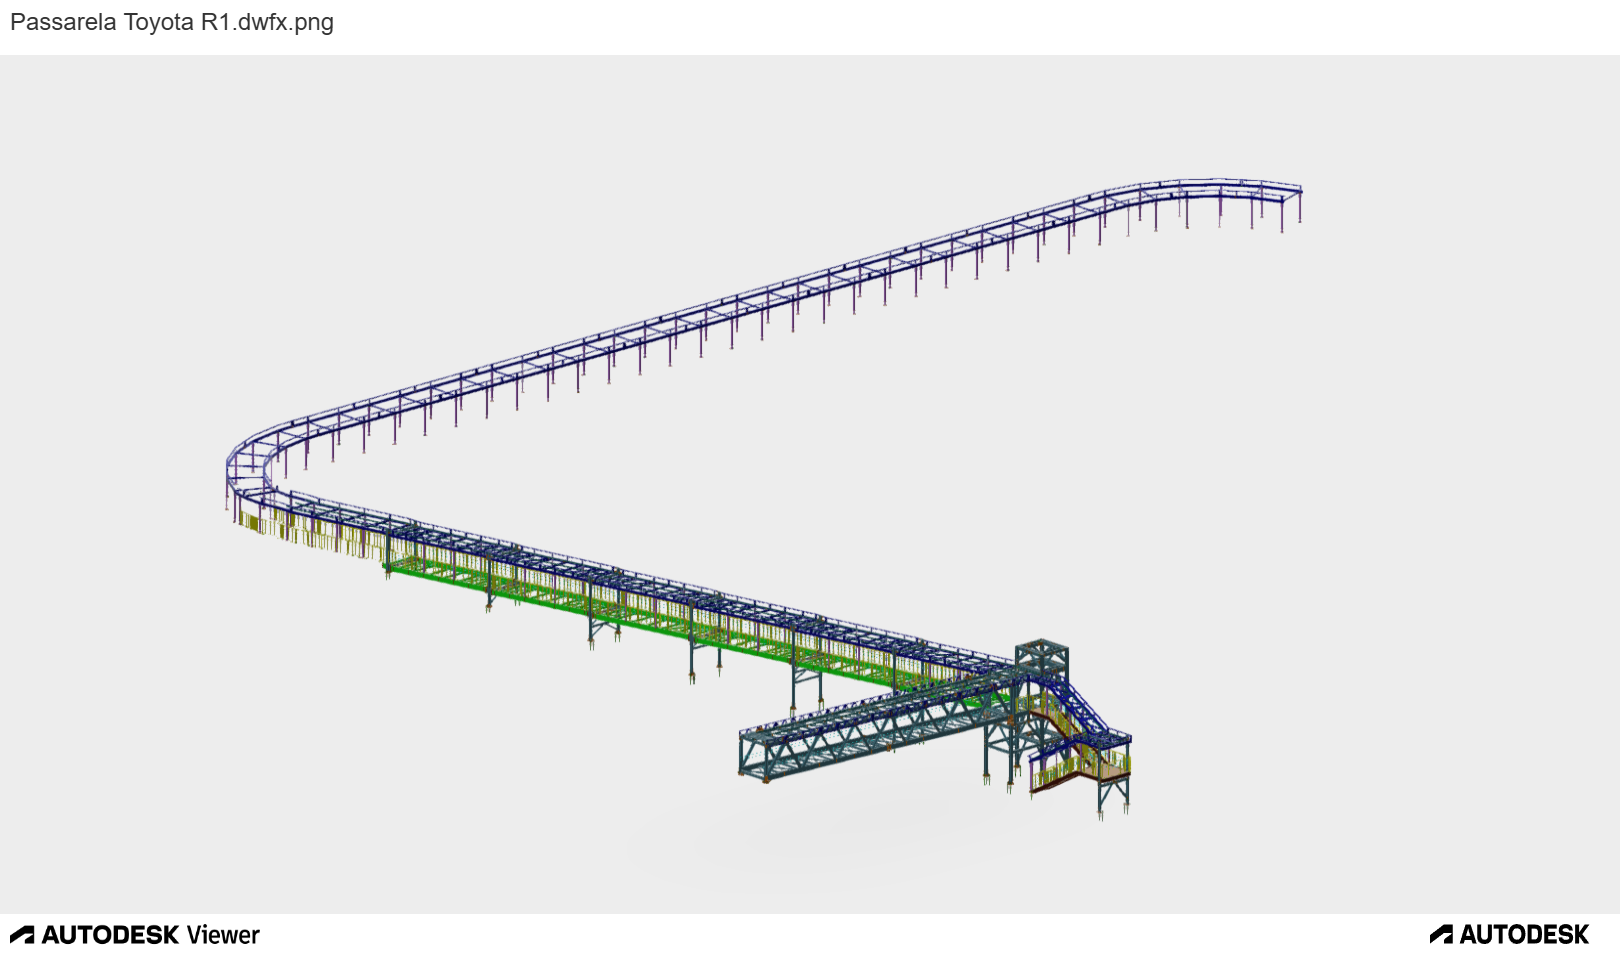Viewport: 1620px width, 964px height.
Task: Click the file name Passarela Toyota R1.dwfx.png
Action: point(172,22)
